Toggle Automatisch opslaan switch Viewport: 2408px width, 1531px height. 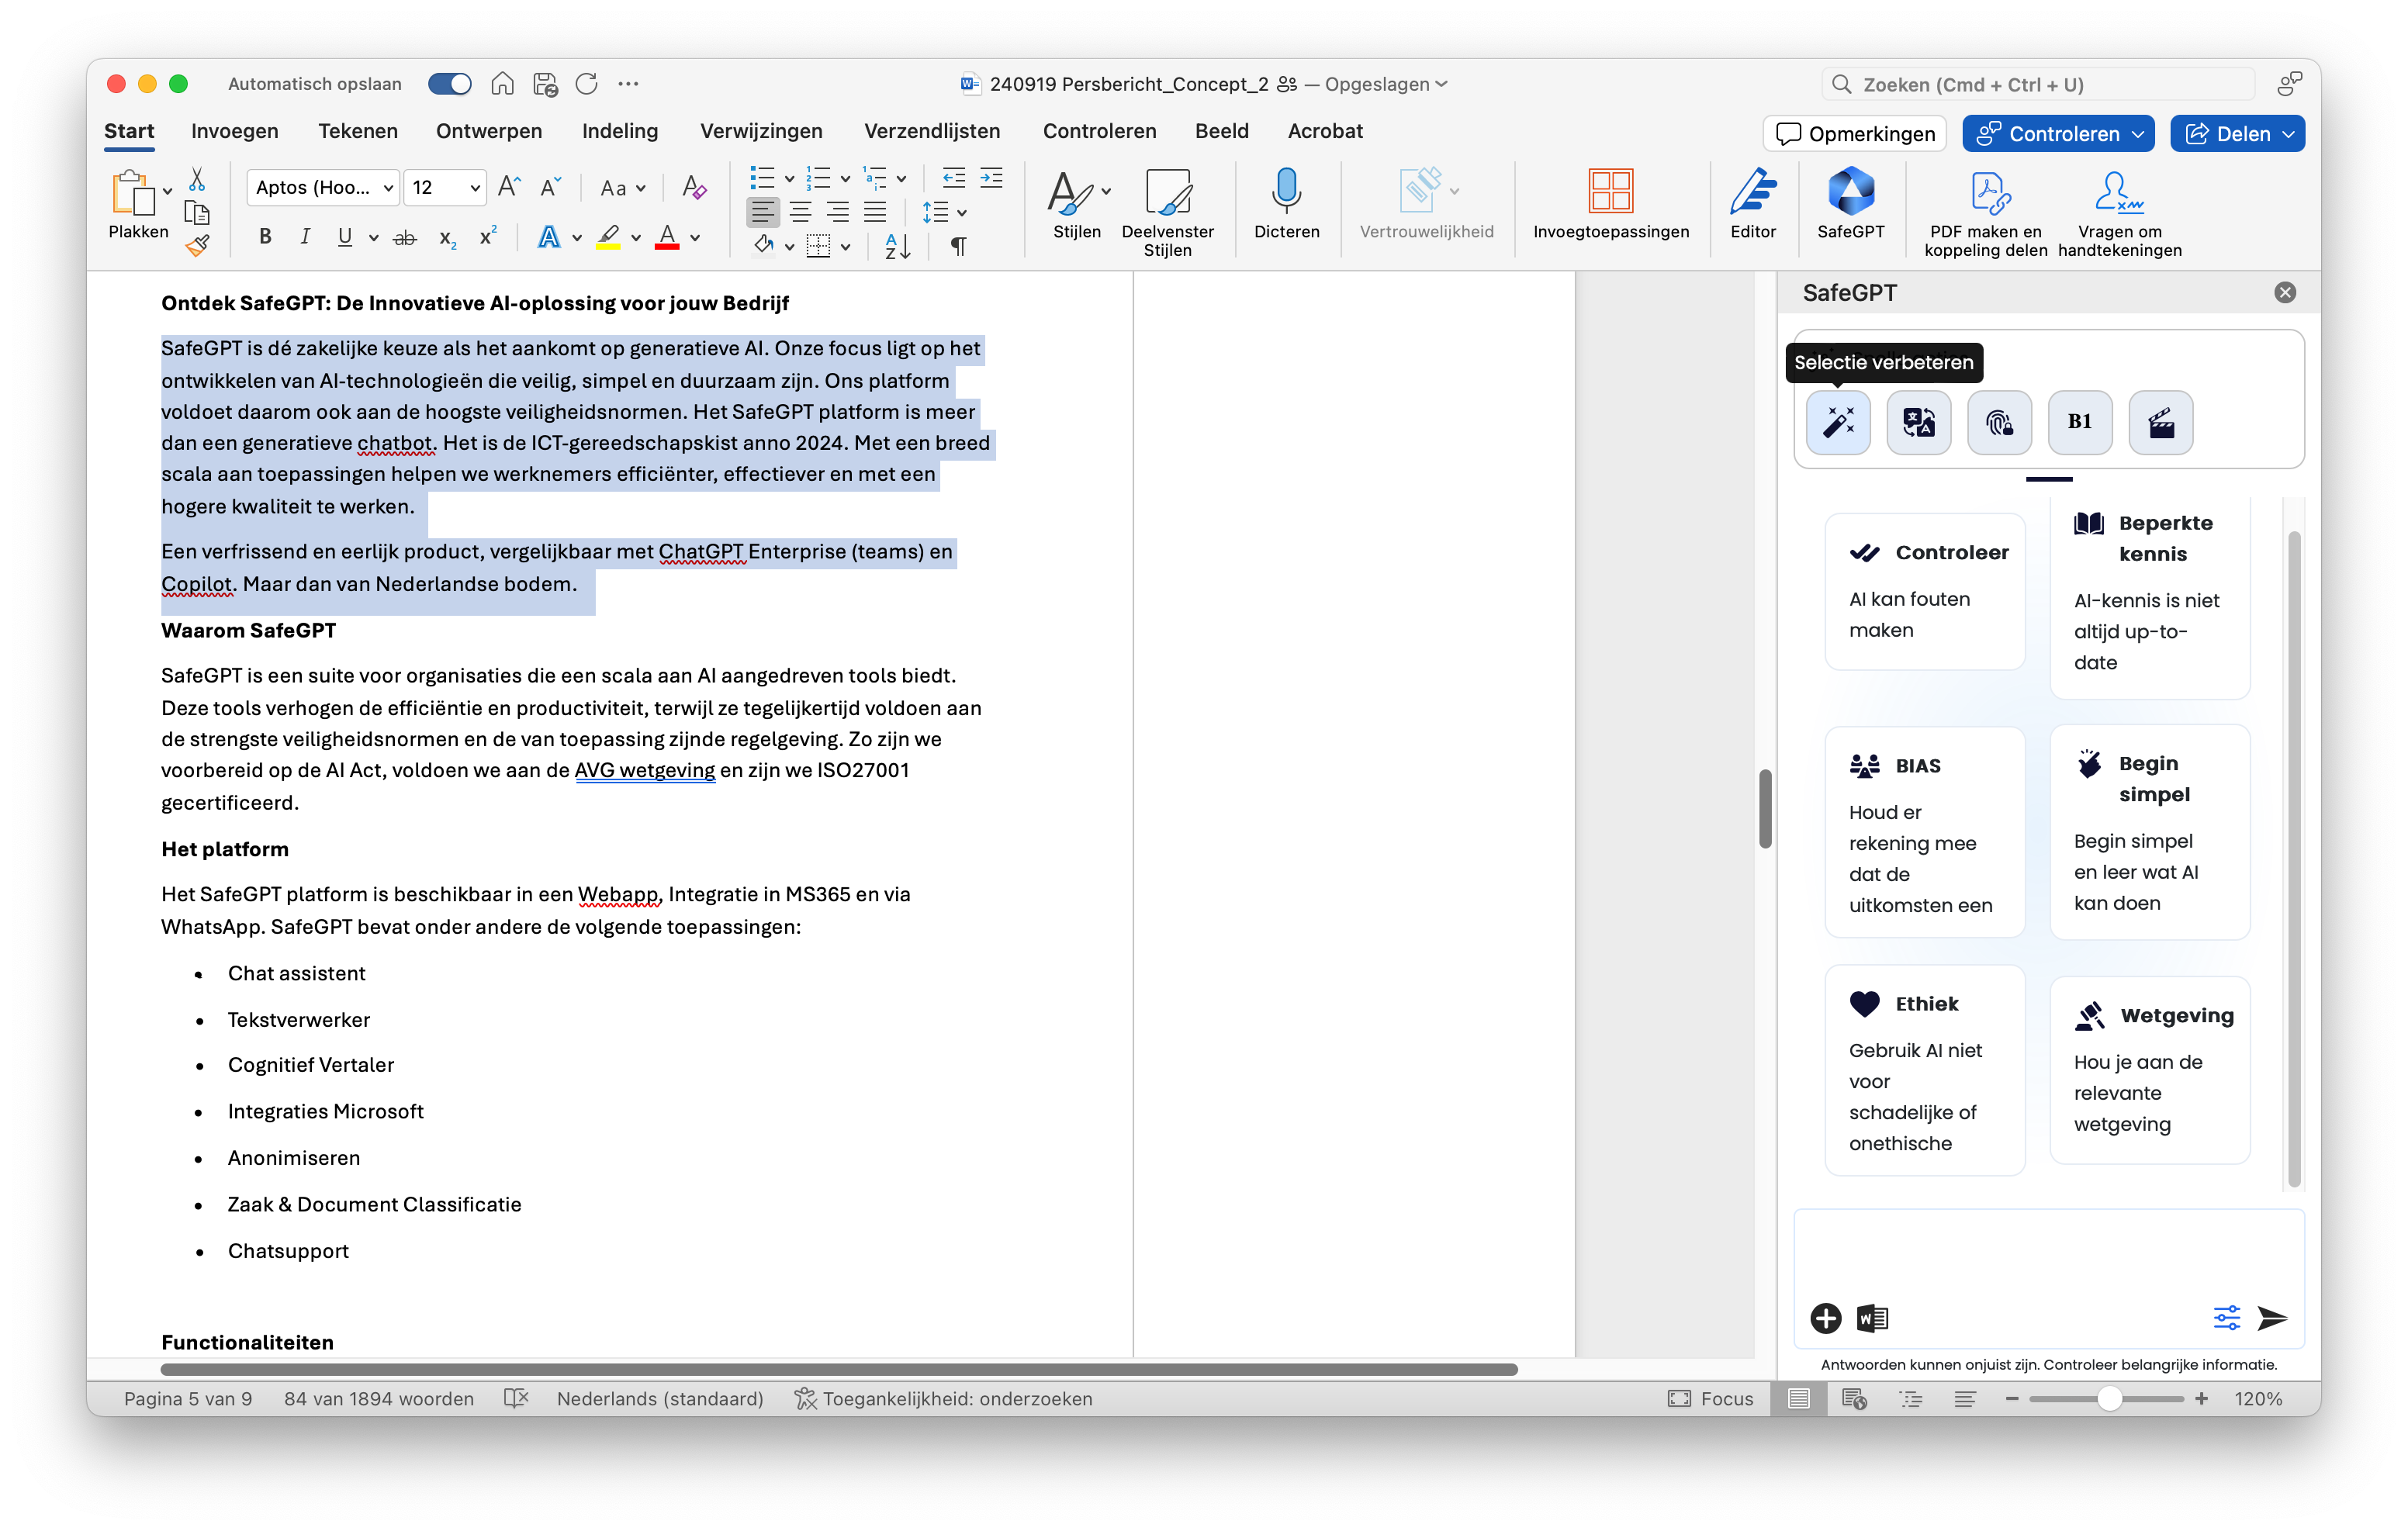pos(449,84)
